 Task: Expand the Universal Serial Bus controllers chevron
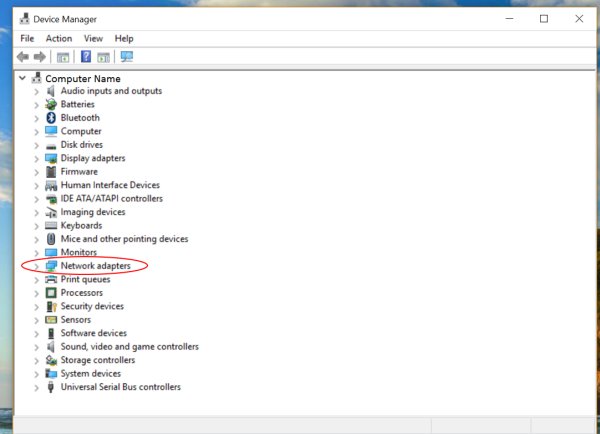pyautogui.click(x=36, y=388)
